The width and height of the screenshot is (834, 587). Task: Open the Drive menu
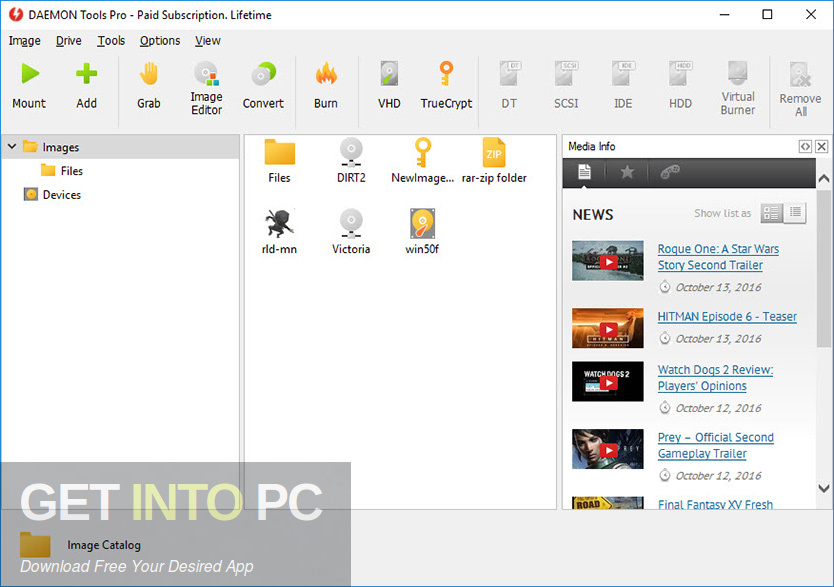click(x=69, y=41)
